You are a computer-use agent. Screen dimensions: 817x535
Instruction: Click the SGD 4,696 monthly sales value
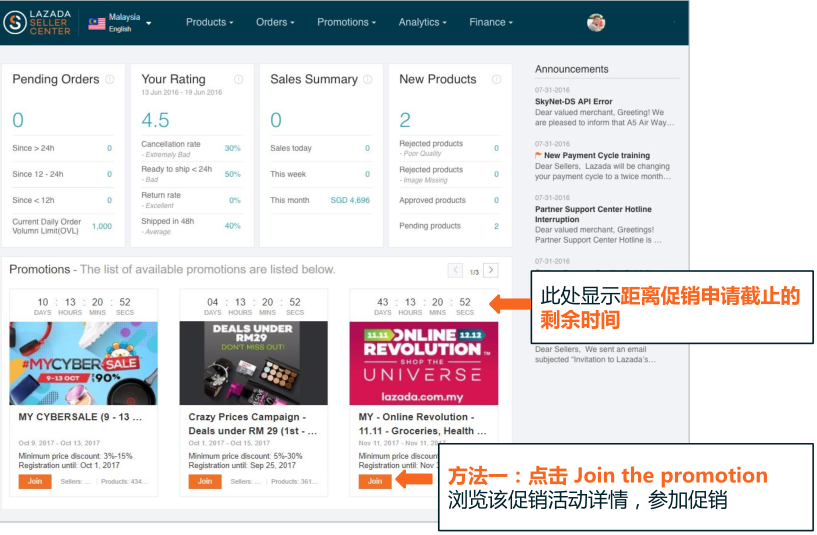(x=350, y=200)
